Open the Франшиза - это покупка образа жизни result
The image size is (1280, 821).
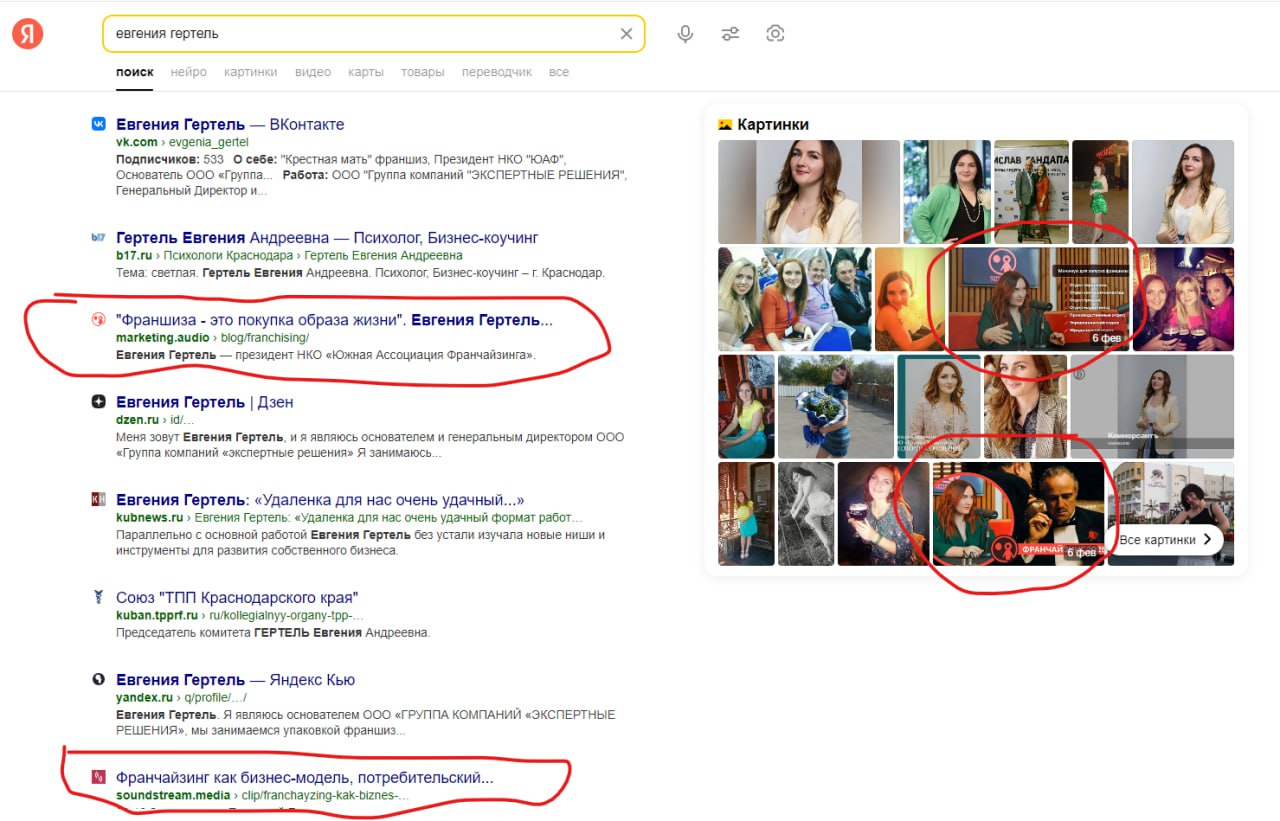[x=334, y=320]
